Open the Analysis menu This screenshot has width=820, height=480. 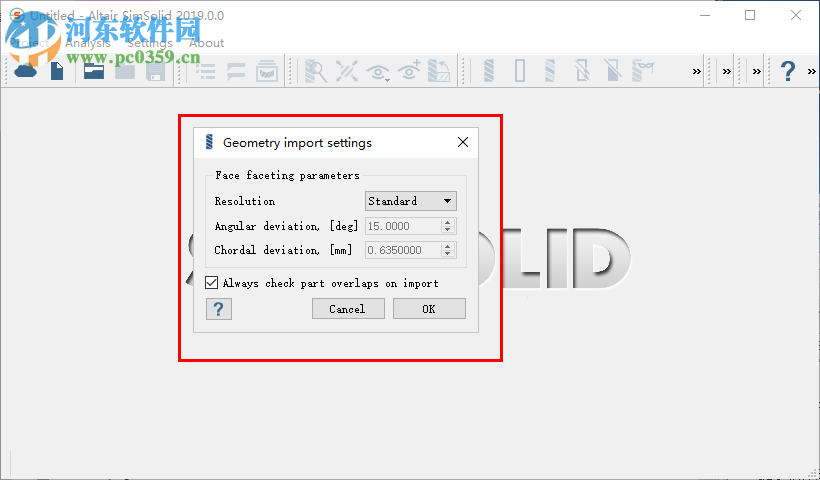click(88, 43)
